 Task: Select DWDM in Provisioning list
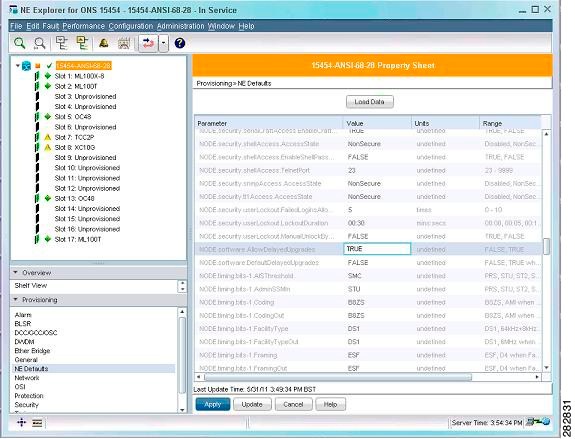(24, 342)
